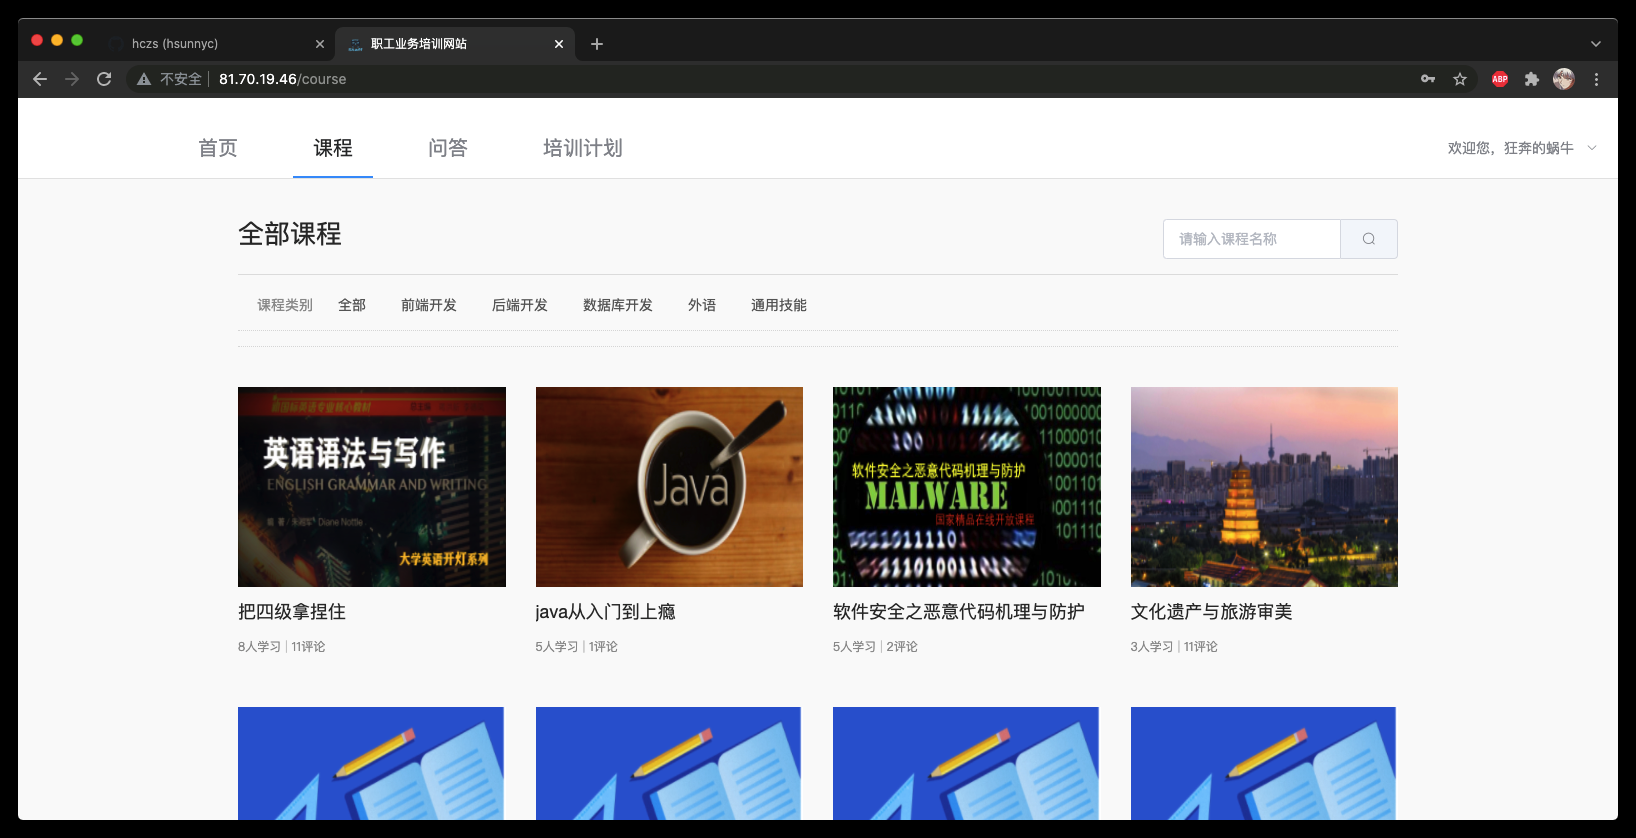Bookmark this page with the star icon
Image resolution: width=1636 pixels, height=838 pixels.
(1460, 79)
